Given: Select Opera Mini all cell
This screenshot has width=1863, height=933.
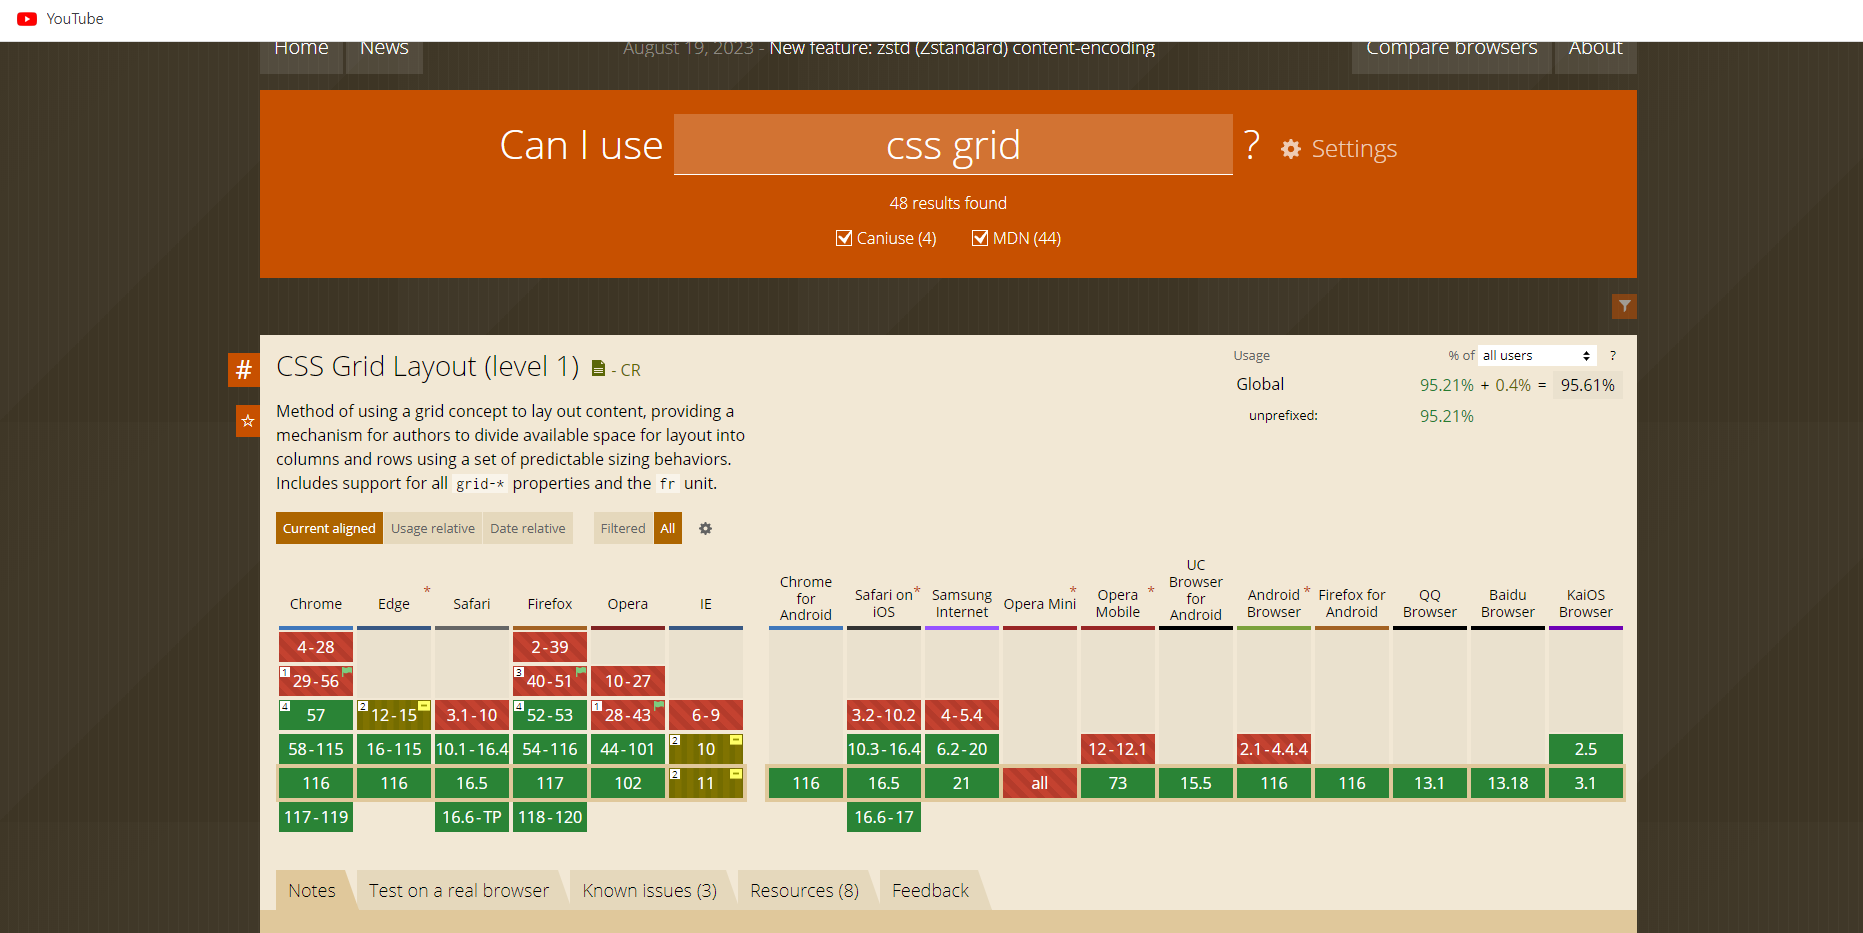Looking at the screenshot, I should [1040, 783].
